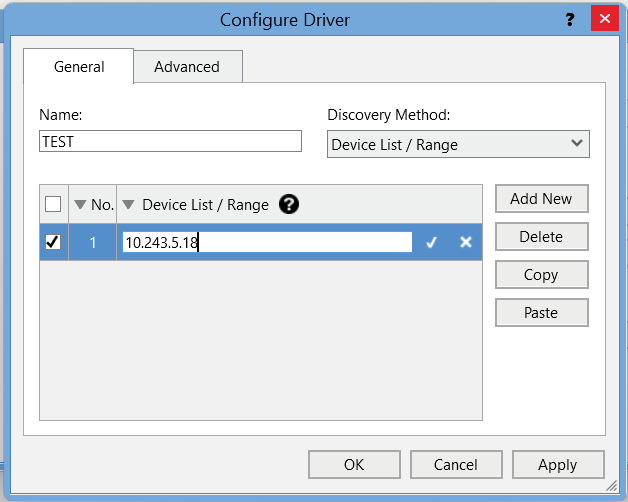628x502 pixels.
Task: Click the sort triangle in the No. column
Action: click(81, 204)
